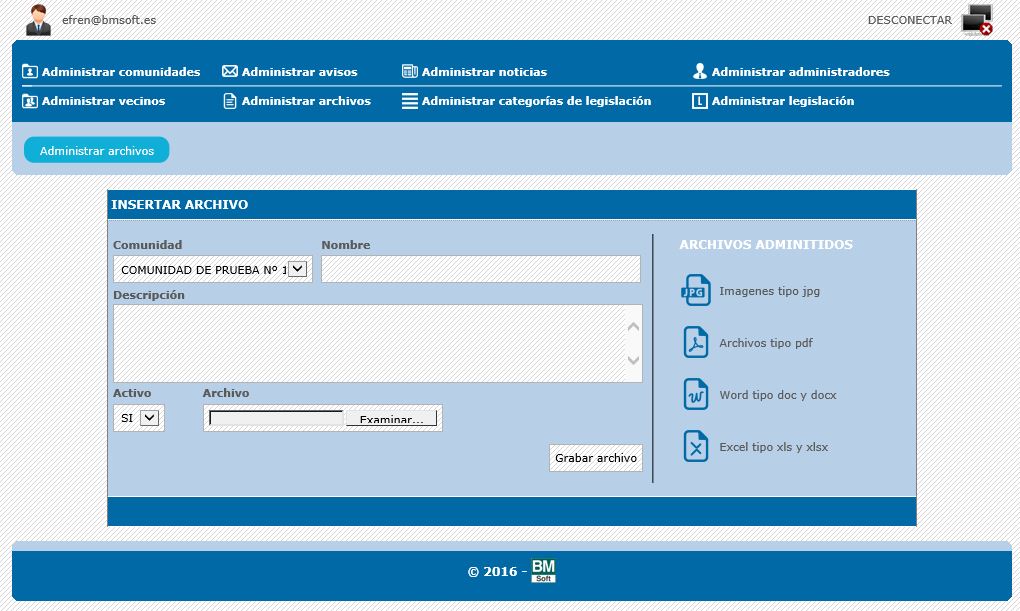
Task: Open Administrar categorías de legislación
Action: (x=535, y=101)
